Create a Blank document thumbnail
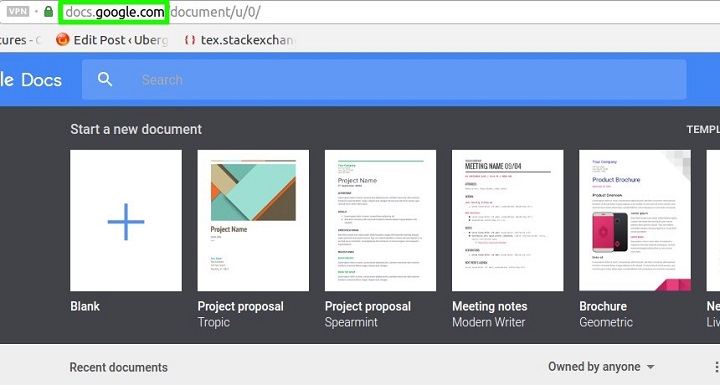Image resolution: width=720 pixels, height=385 pixels. [126, 221]
